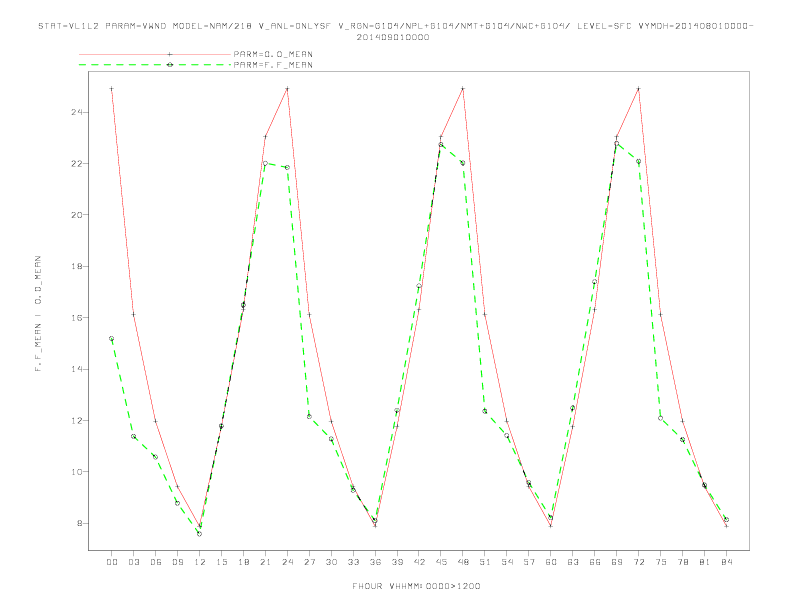Select the green dashed legend line sample
This screenshot has height=612, width=792.
(x=155, y=65)
